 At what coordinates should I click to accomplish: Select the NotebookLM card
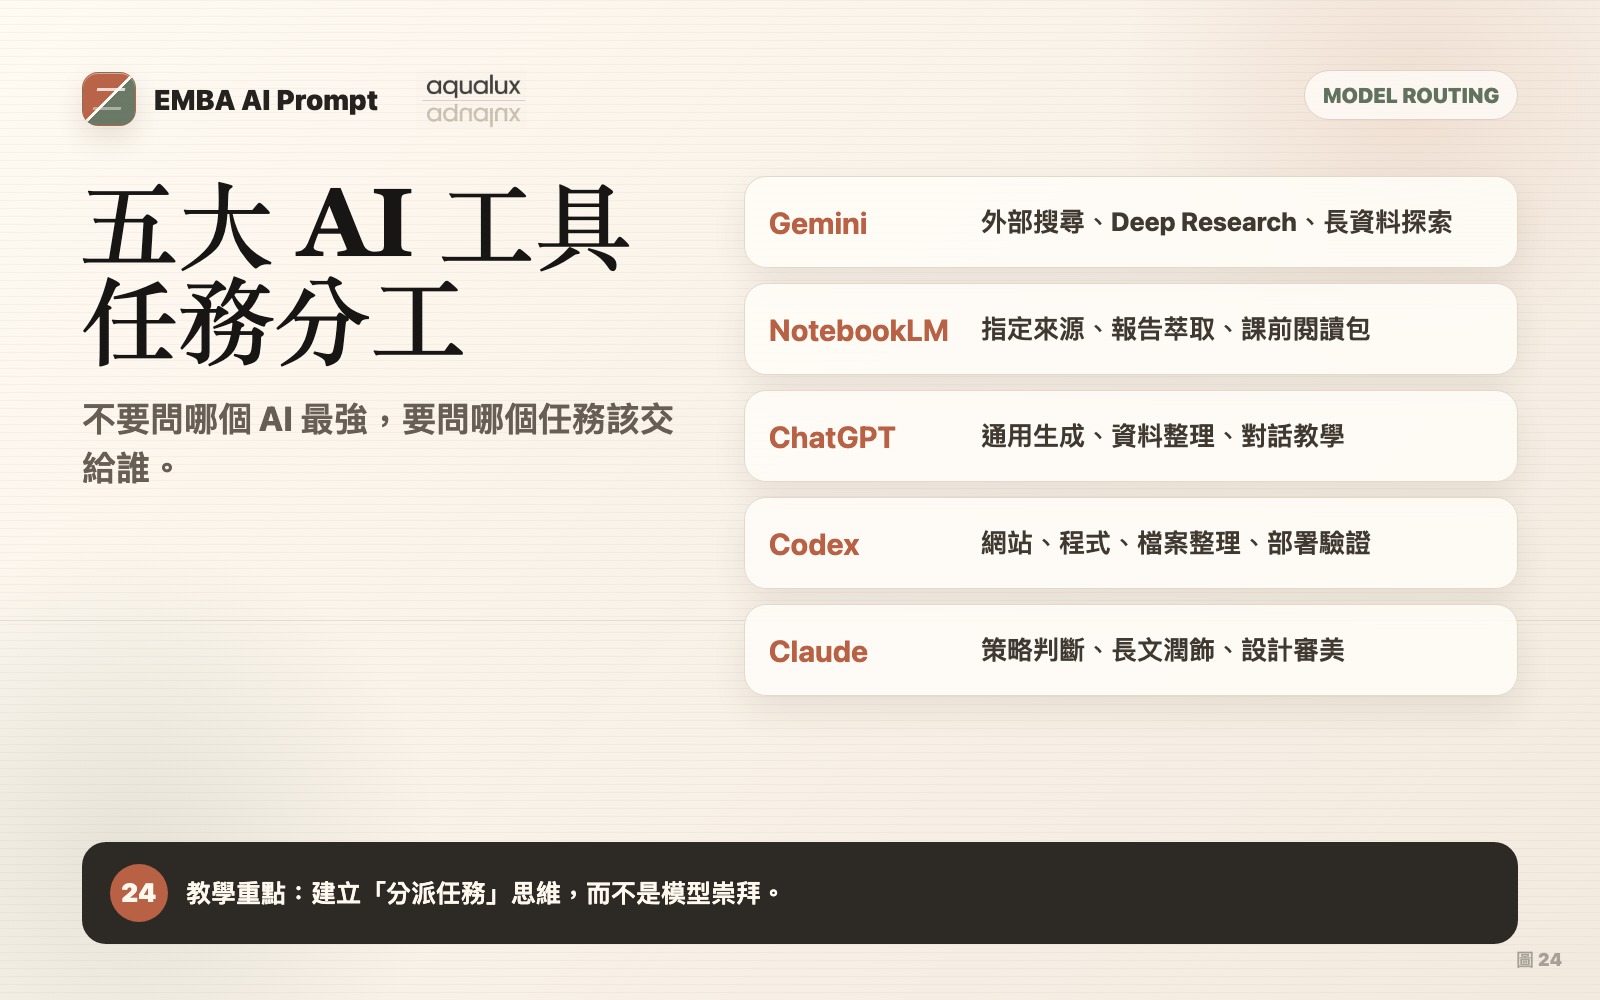(x=1130, y=329)
